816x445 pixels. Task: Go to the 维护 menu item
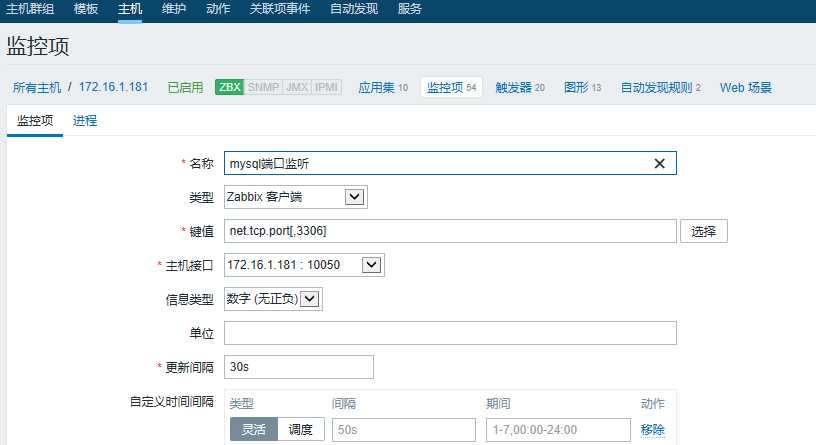point(174,9)
